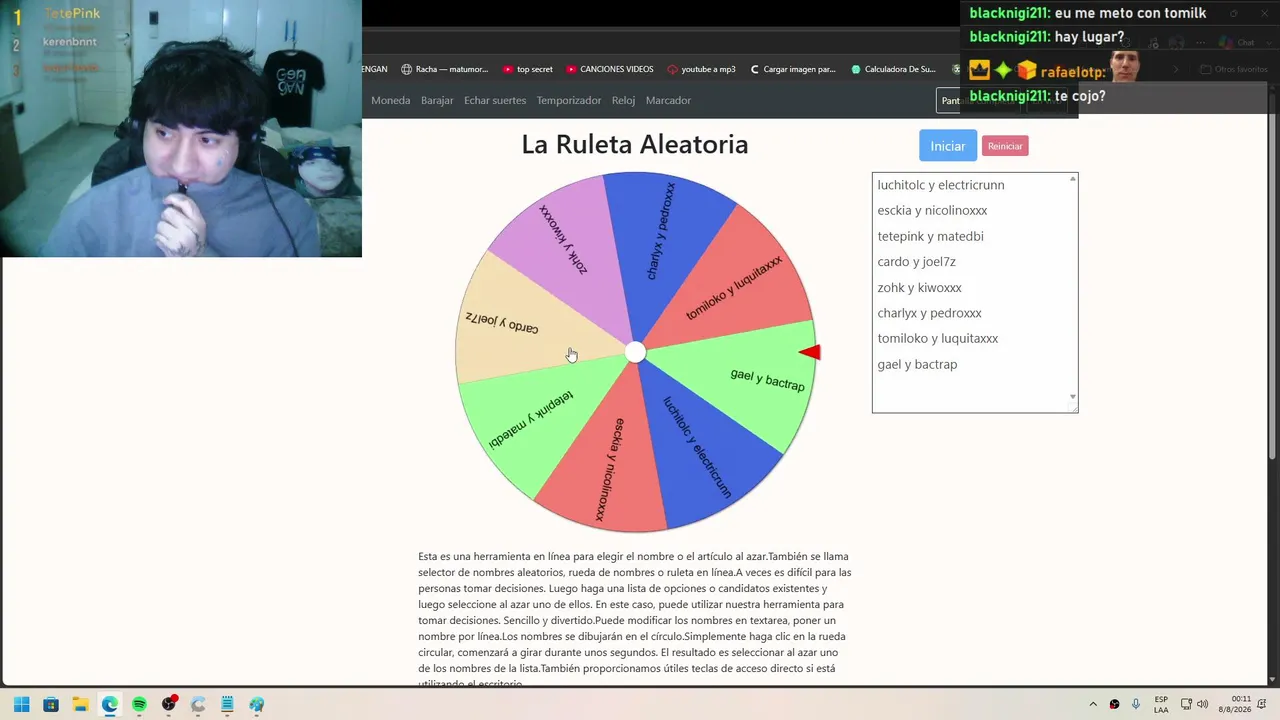
Task: Click 'esckia y nicolinoxxx' in the names list
Action: 932,210
